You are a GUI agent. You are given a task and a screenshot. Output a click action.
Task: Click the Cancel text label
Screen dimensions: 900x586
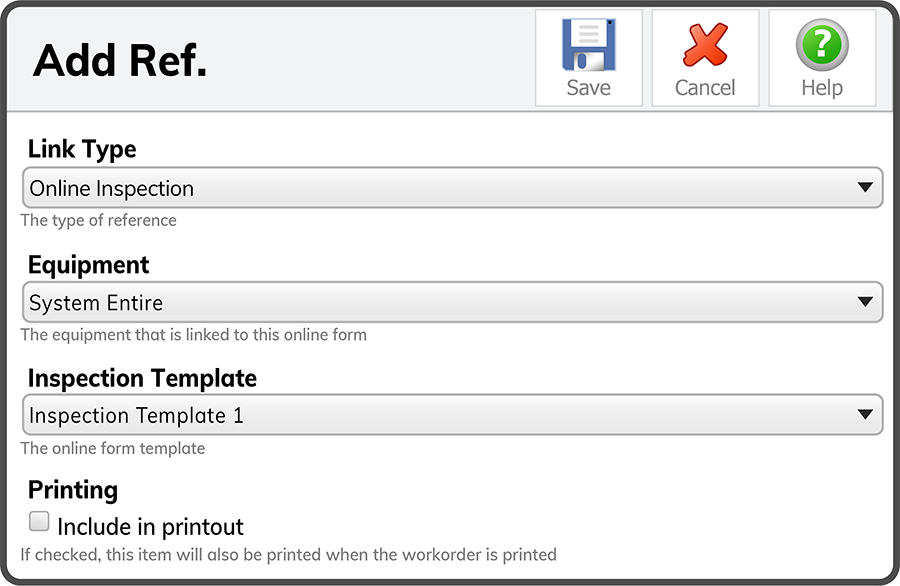(x=705, y=88)
